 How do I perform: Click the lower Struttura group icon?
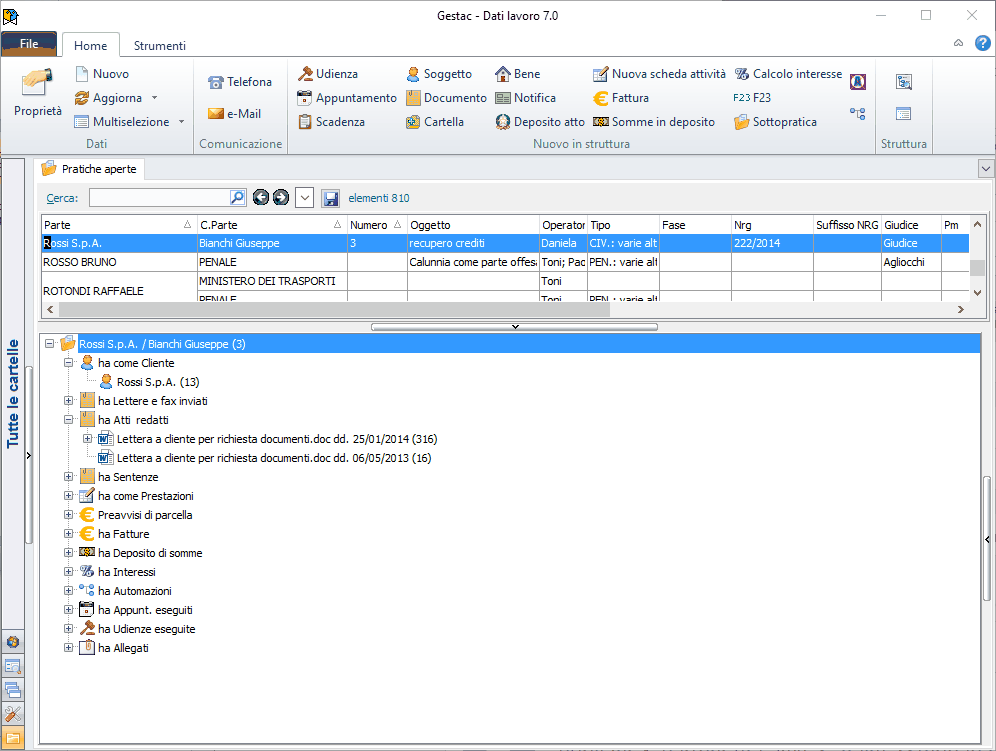click(x=903, y=114)
